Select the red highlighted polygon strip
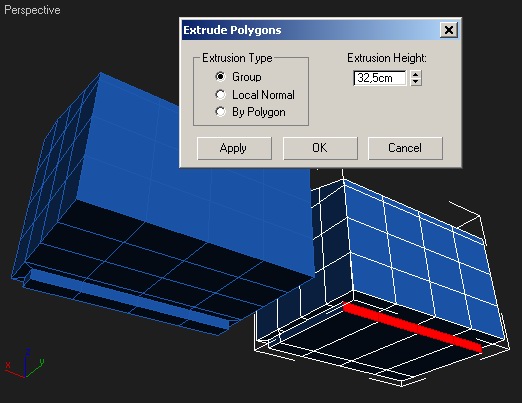The image size is (522, 403). point(412,327)
